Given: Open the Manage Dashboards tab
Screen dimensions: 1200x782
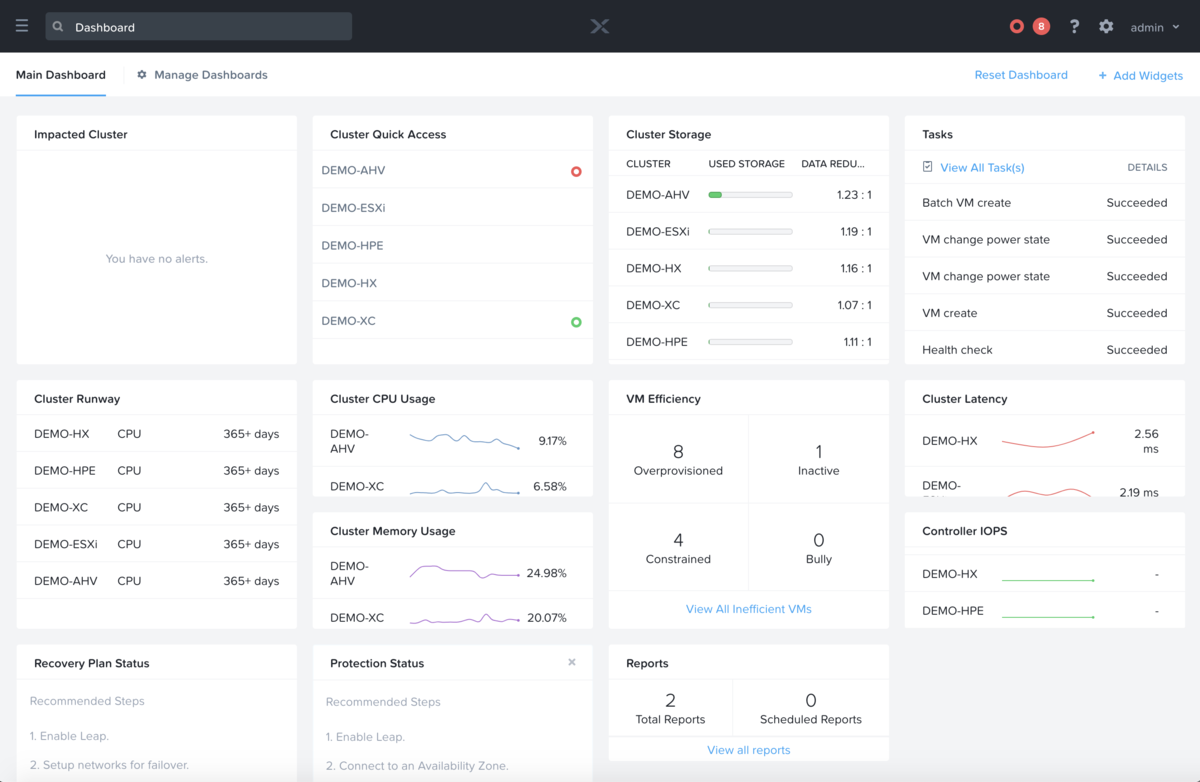Looking at the screenshot, I should click(x=211, y=74).
